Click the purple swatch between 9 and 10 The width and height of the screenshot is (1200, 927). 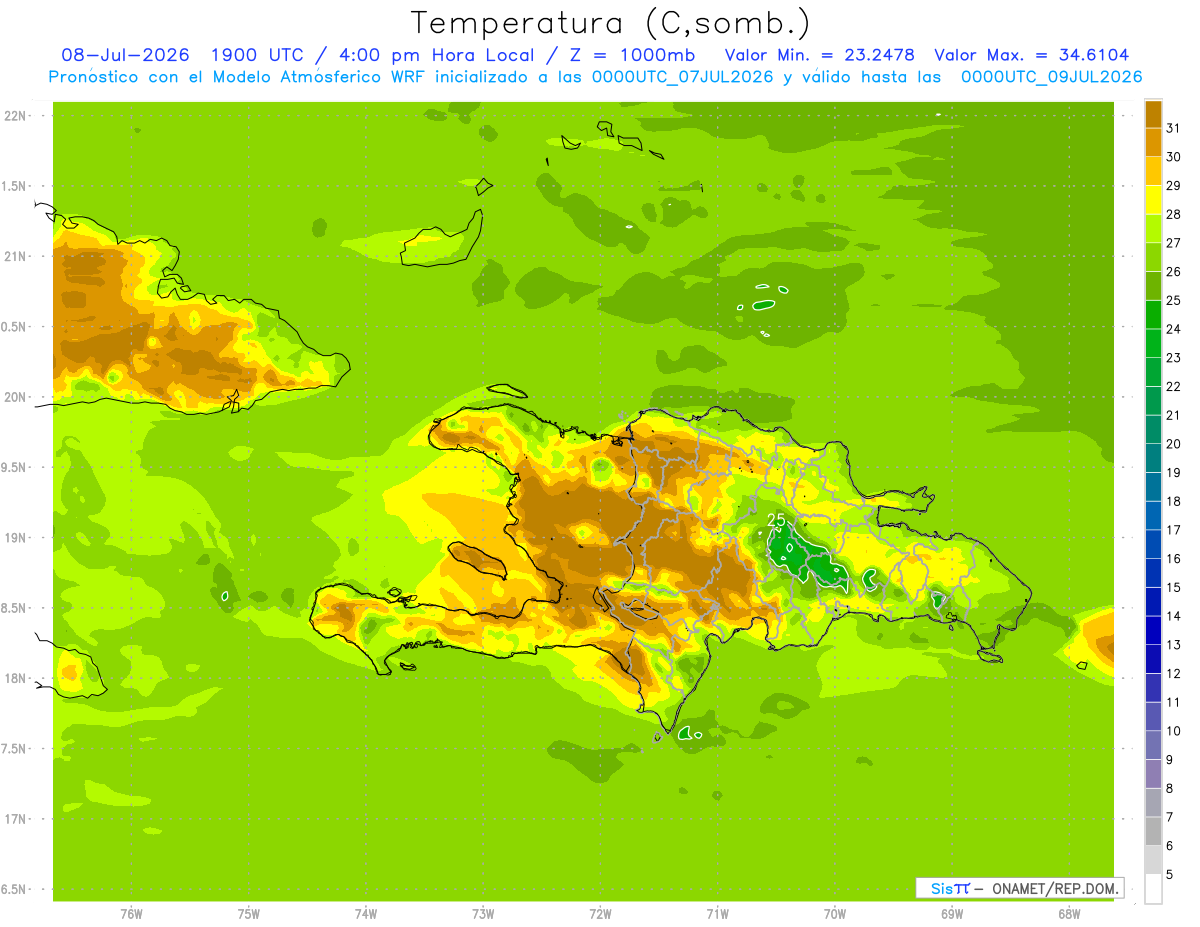(1153, 745)
